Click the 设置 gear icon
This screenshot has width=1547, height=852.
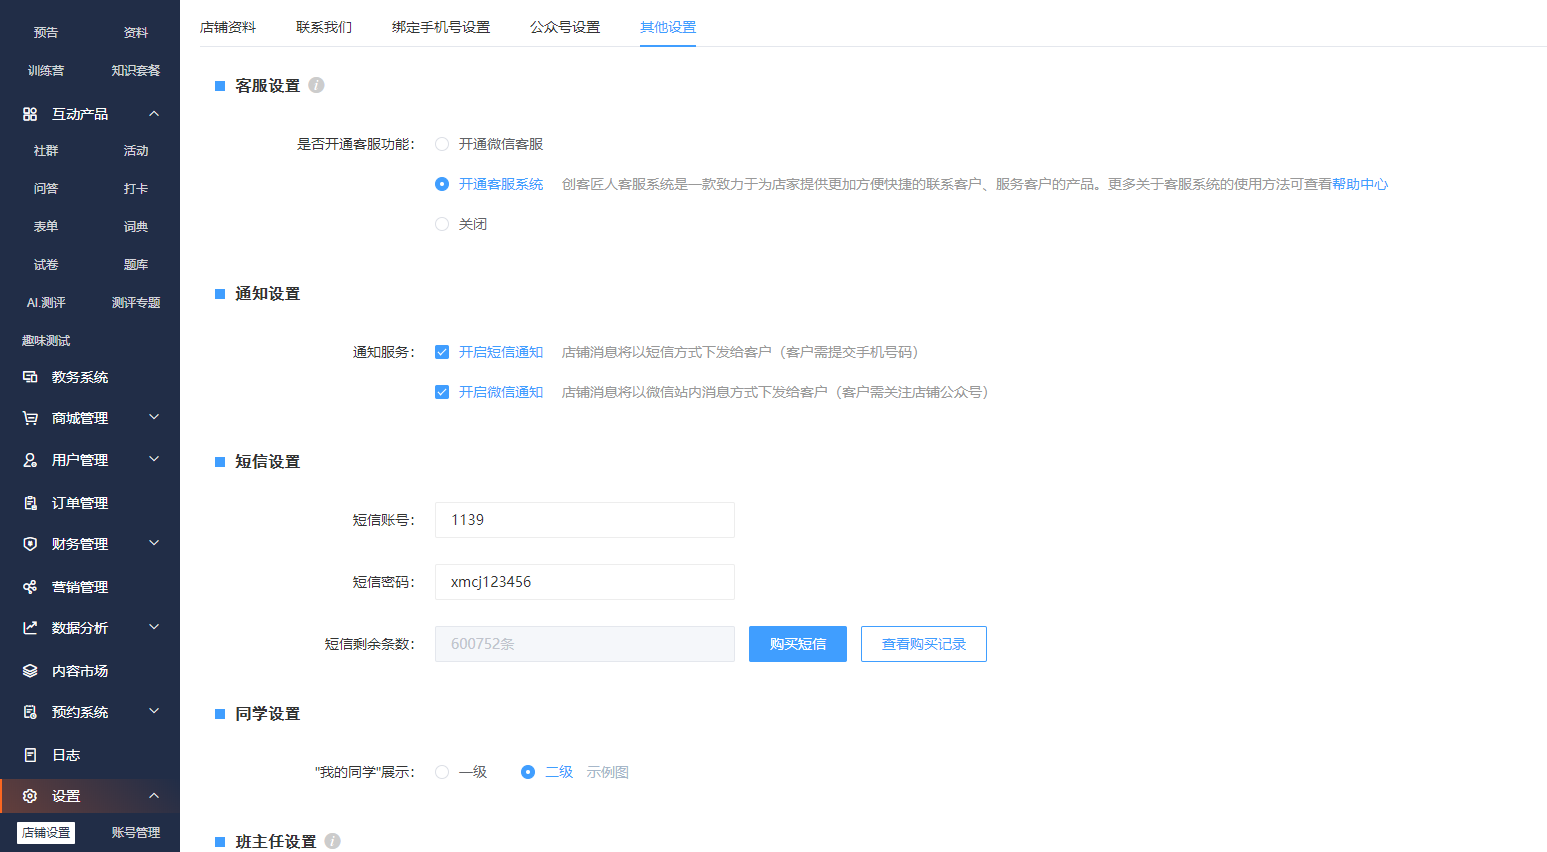(x=30, y=796)
